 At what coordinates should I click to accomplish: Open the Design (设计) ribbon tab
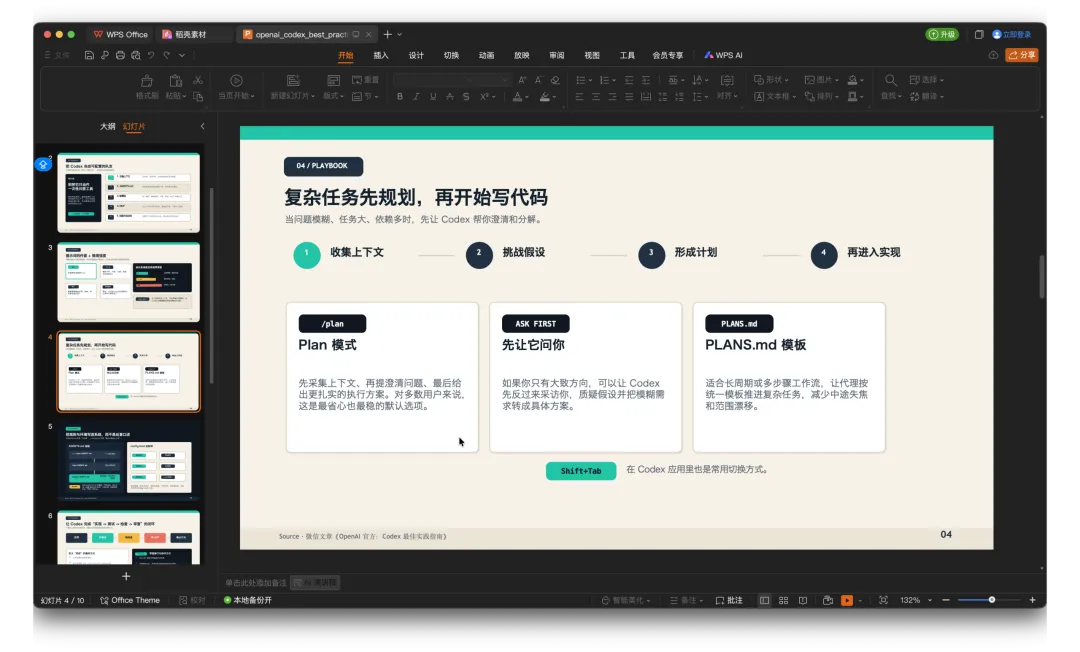coord(416,55)
